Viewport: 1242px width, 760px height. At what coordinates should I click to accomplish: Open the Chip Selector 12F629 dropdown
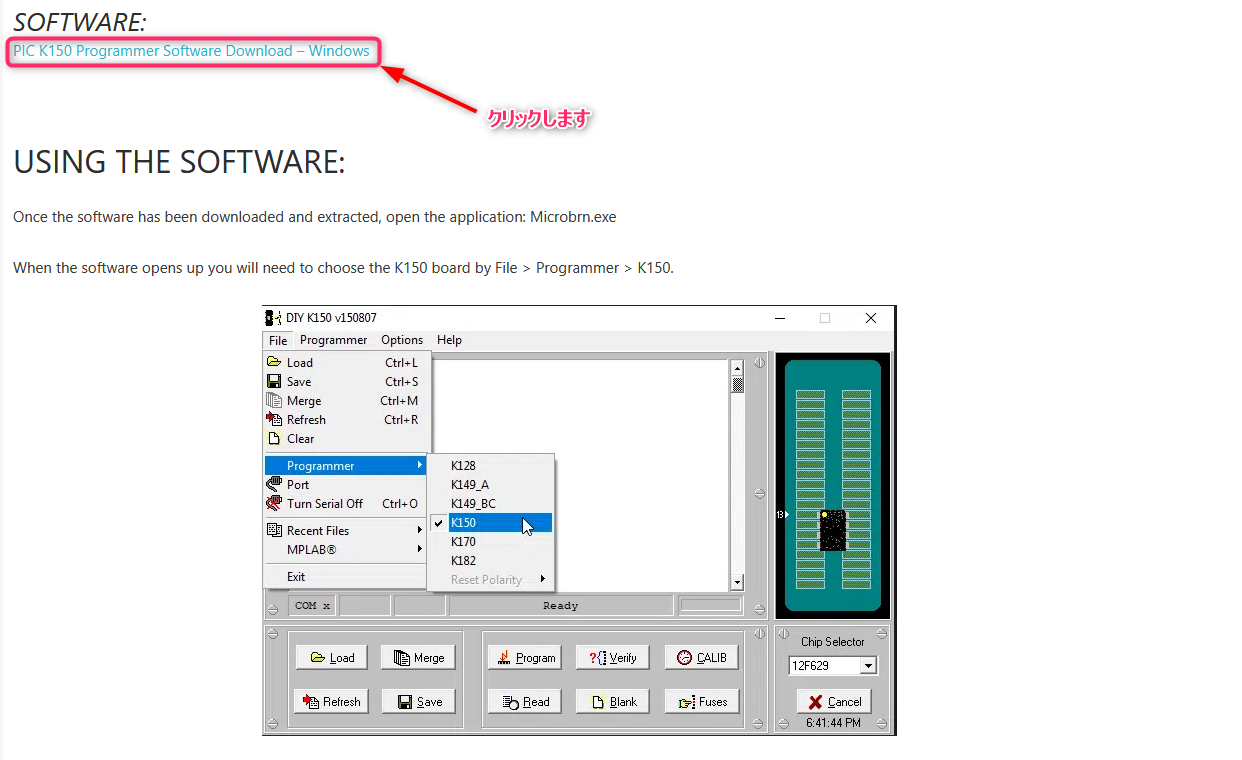(x=868, y=666)
